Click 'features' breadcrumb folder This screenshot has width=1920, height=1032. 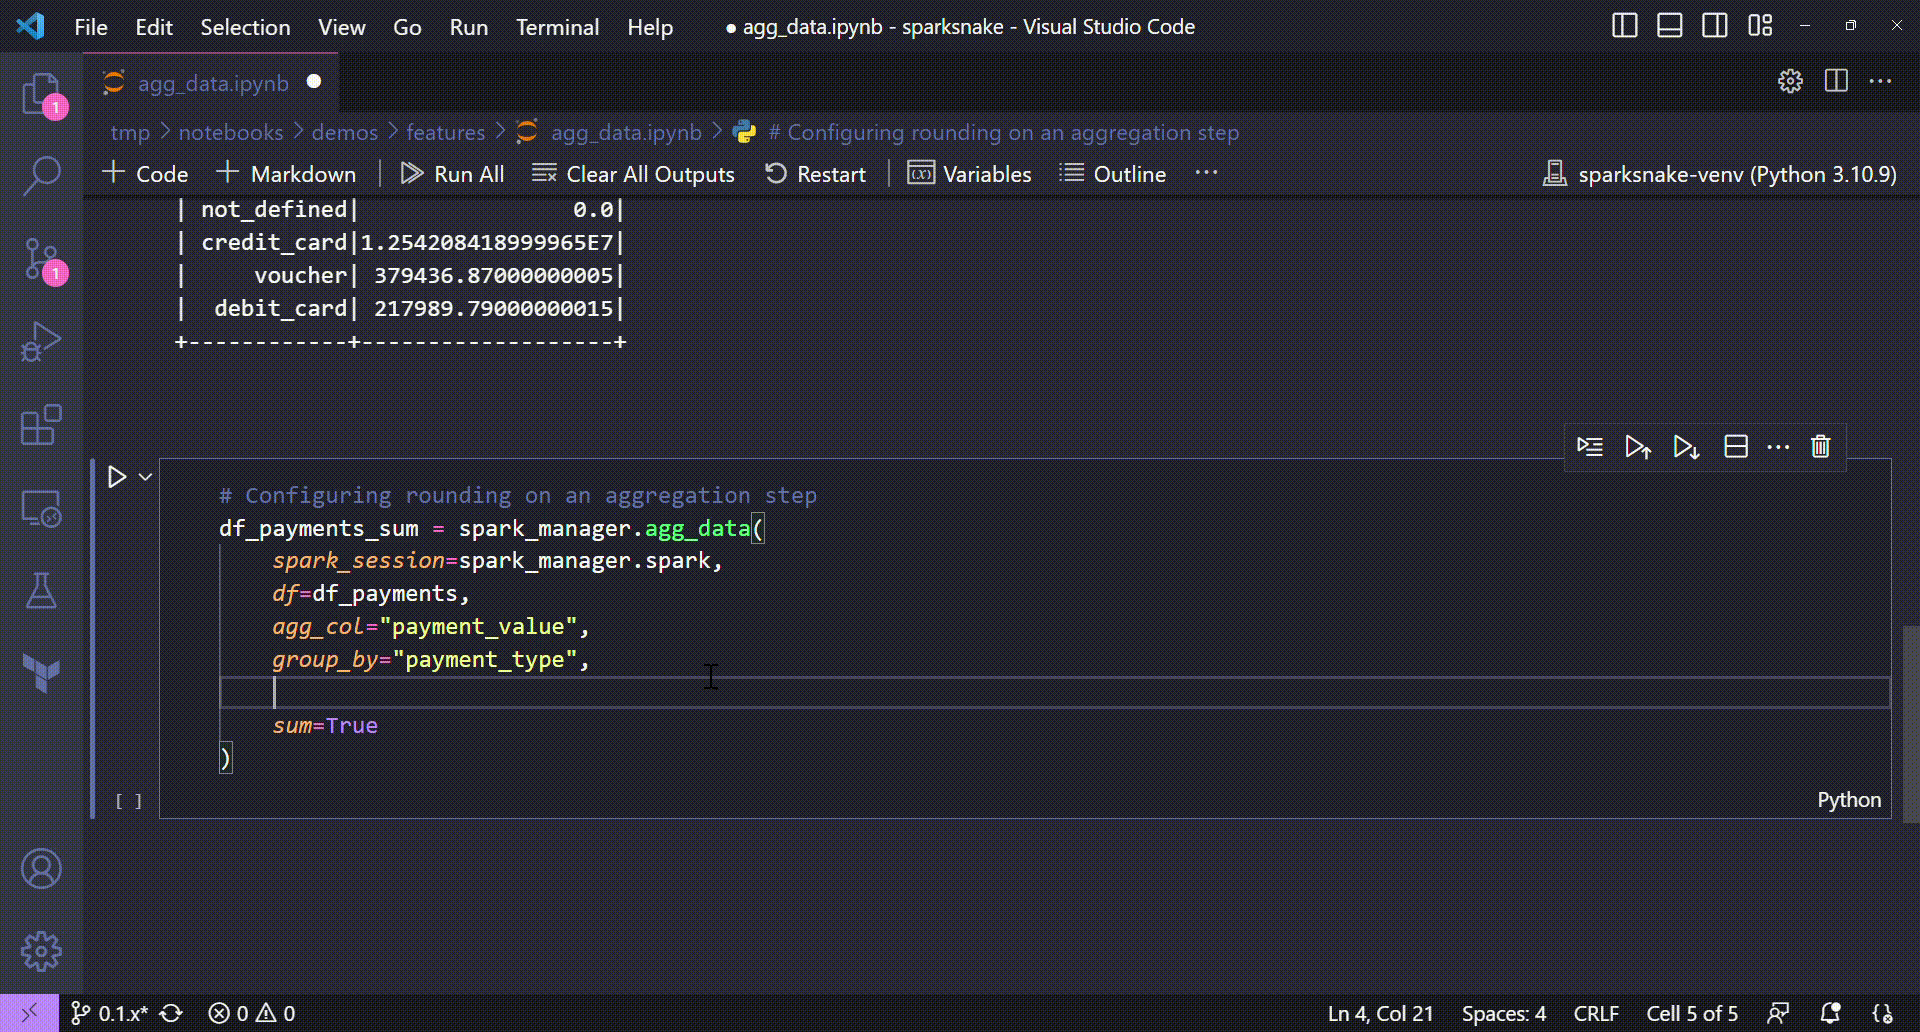coord(445,132)
